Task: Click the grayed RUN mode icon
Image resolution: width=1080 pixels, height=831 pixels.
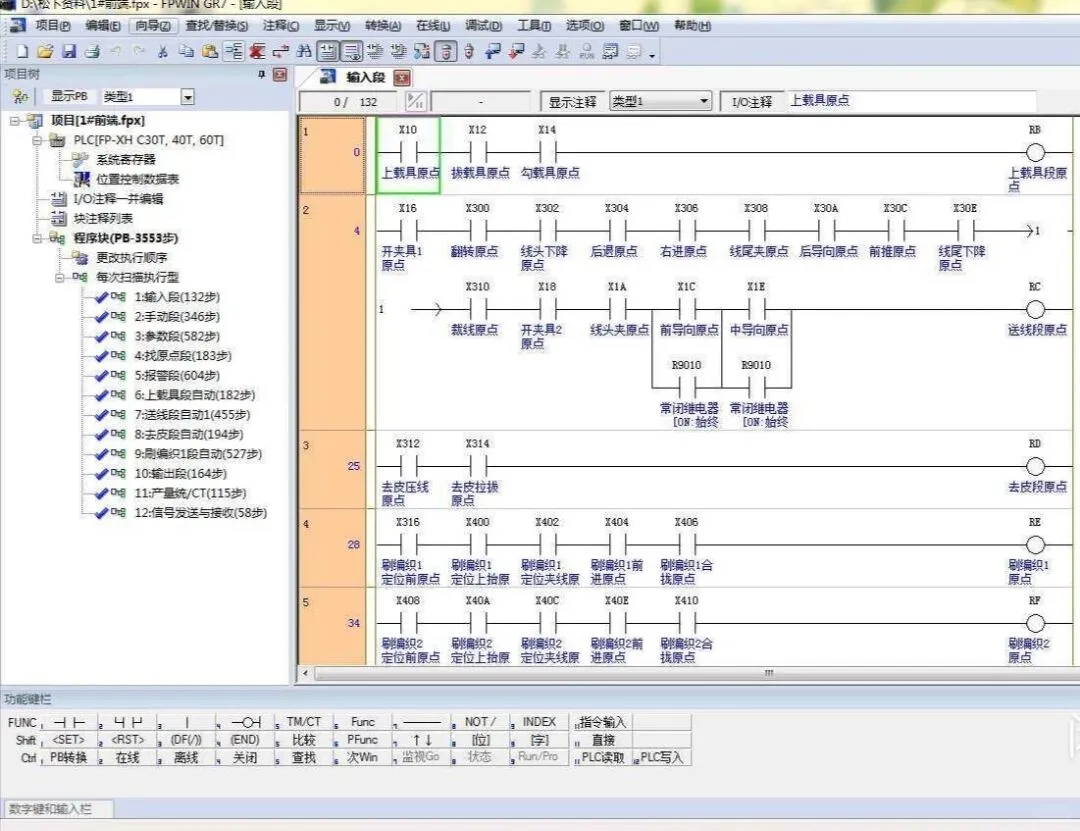Action: (587, 51)
